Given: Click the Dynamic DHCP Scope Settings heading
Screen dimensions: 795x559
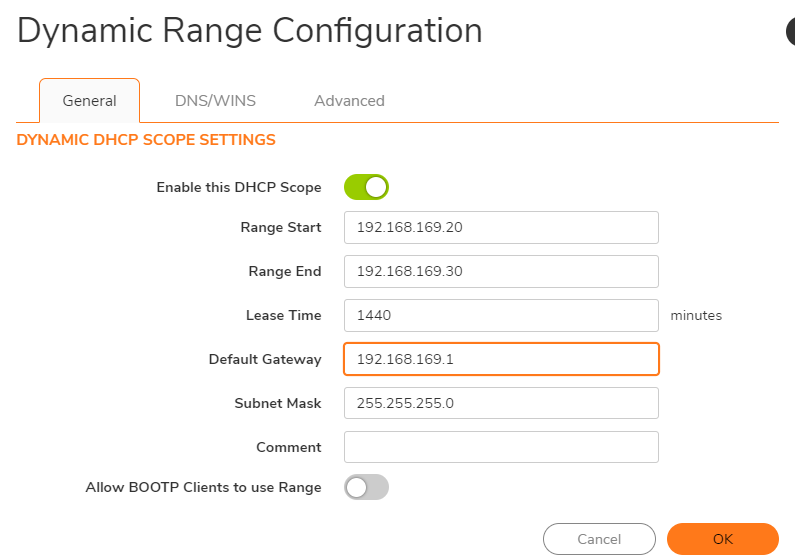Looking at the screenshot, I should [x=146, y=140].
